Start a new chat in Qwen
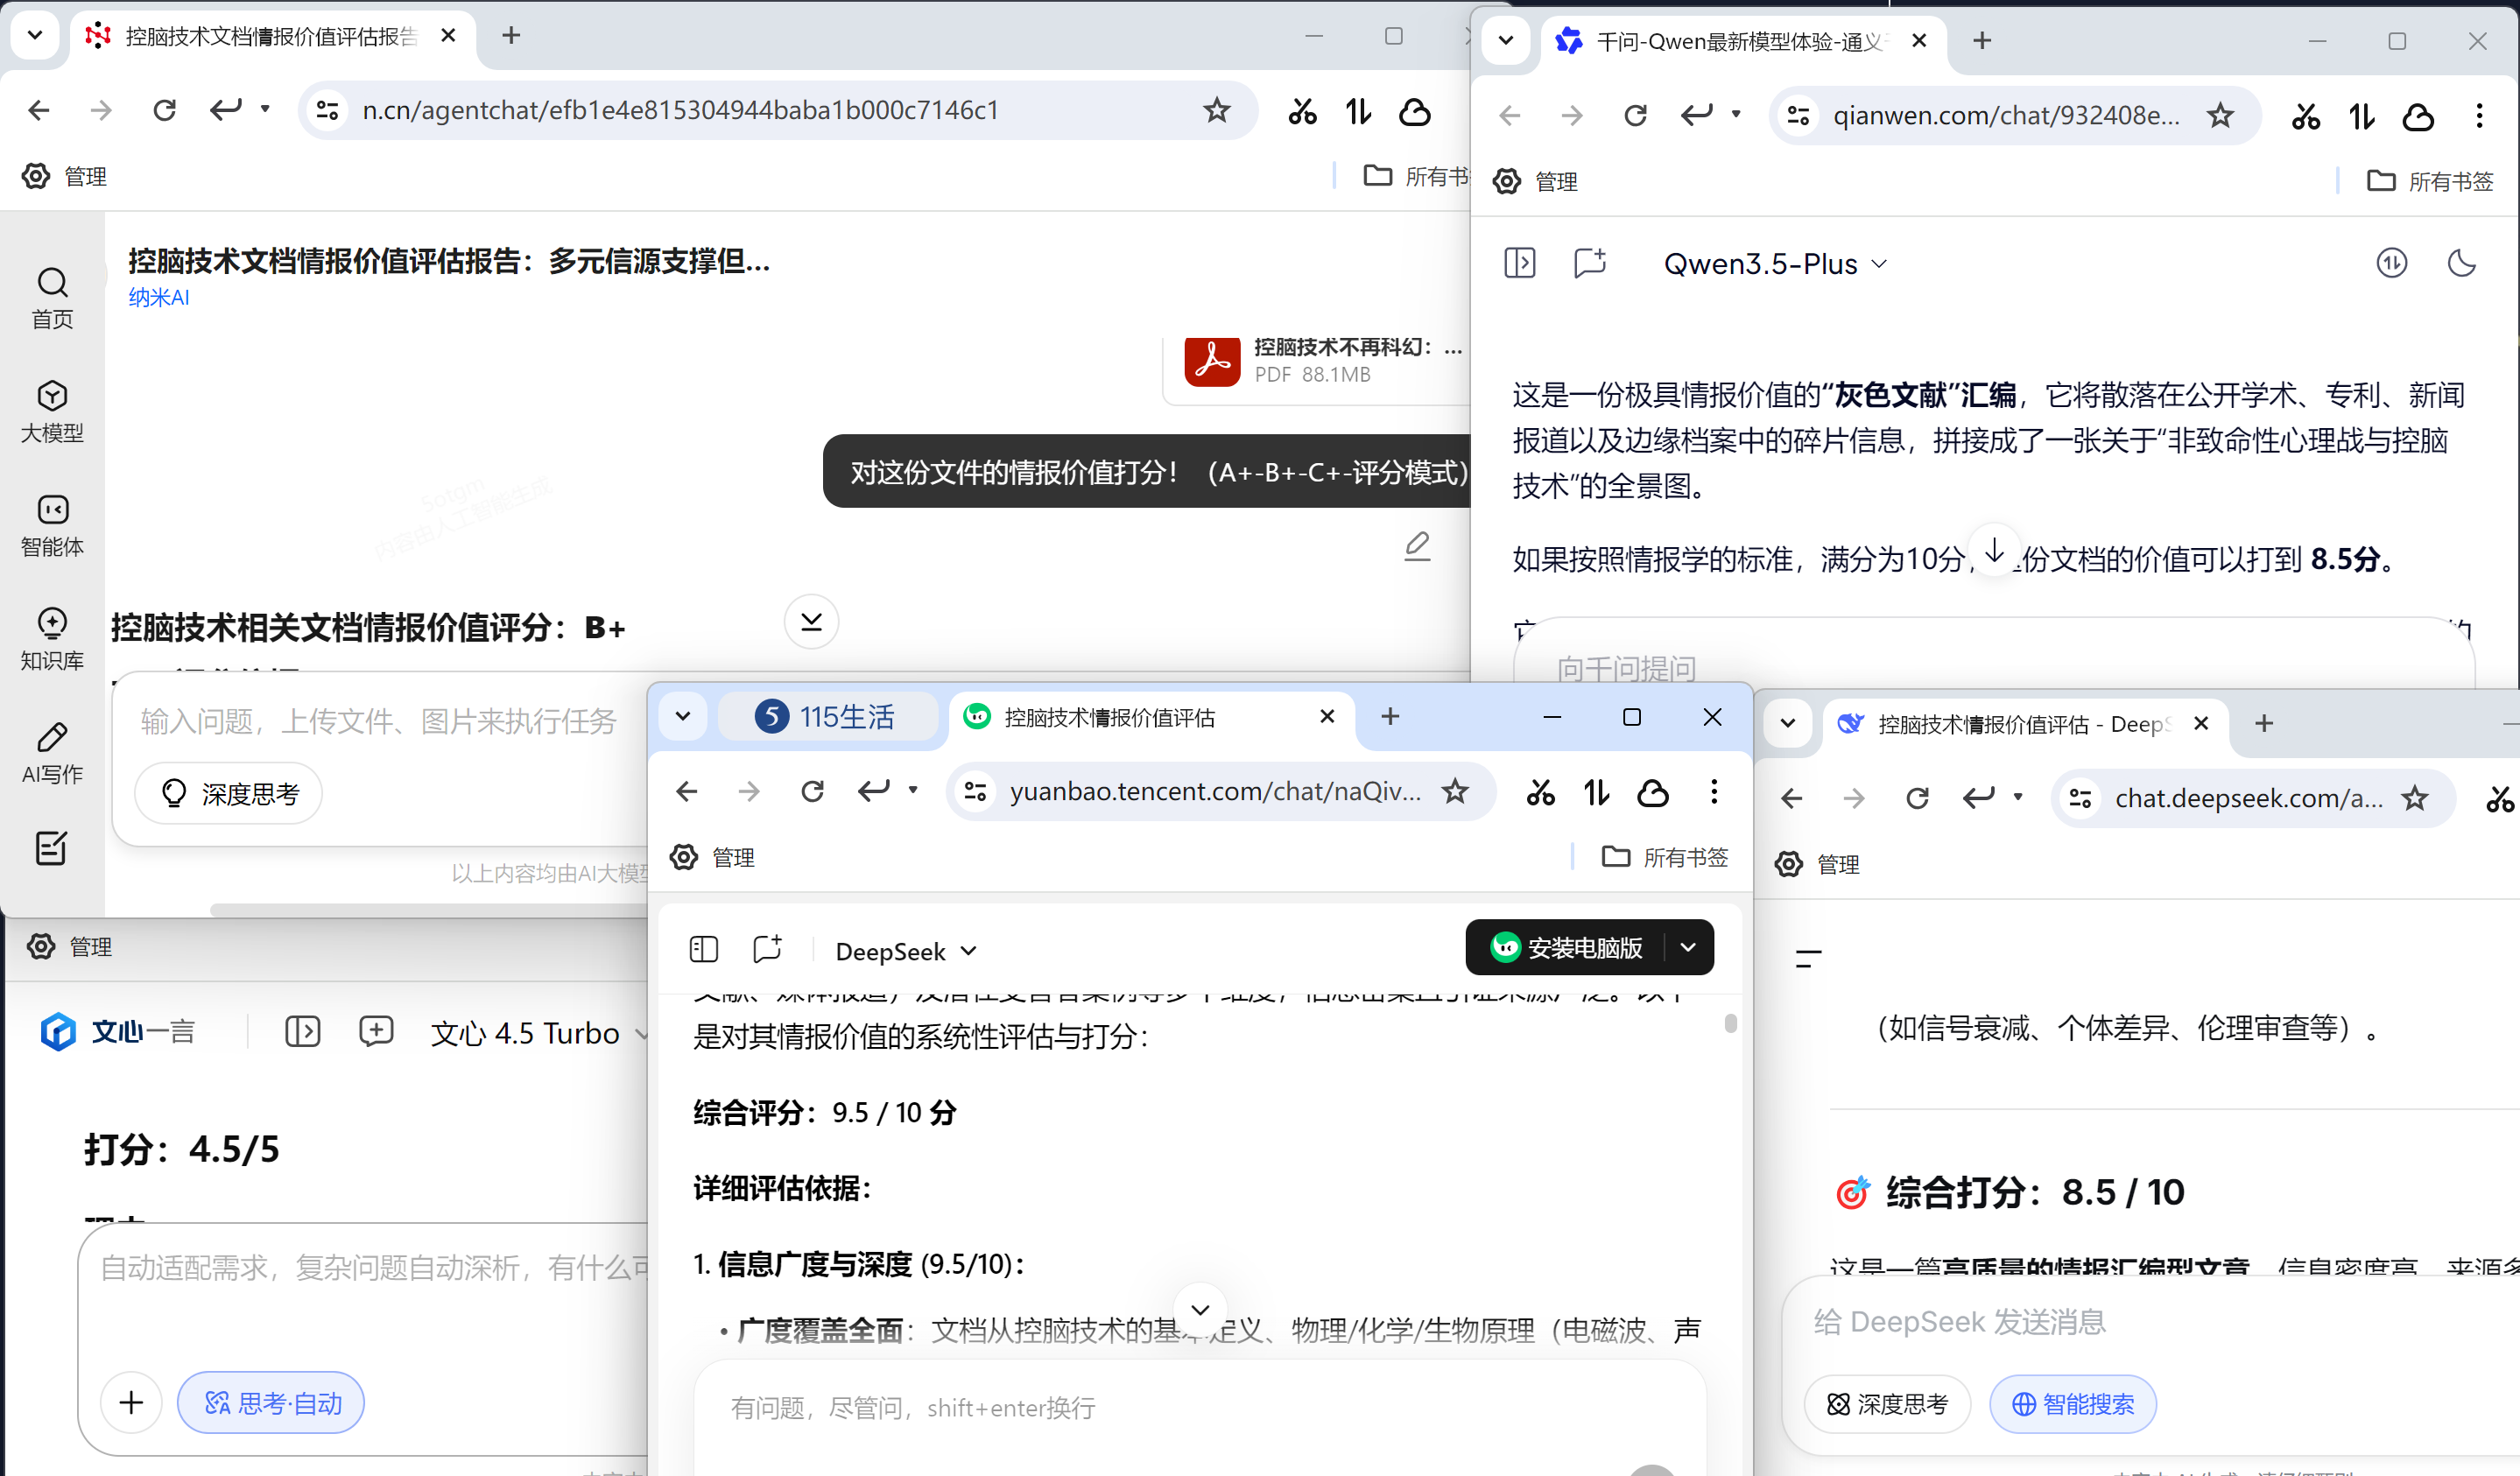Image resolution: width=2520 pixels, height=1476 pixels. (x=1589, y=263)
